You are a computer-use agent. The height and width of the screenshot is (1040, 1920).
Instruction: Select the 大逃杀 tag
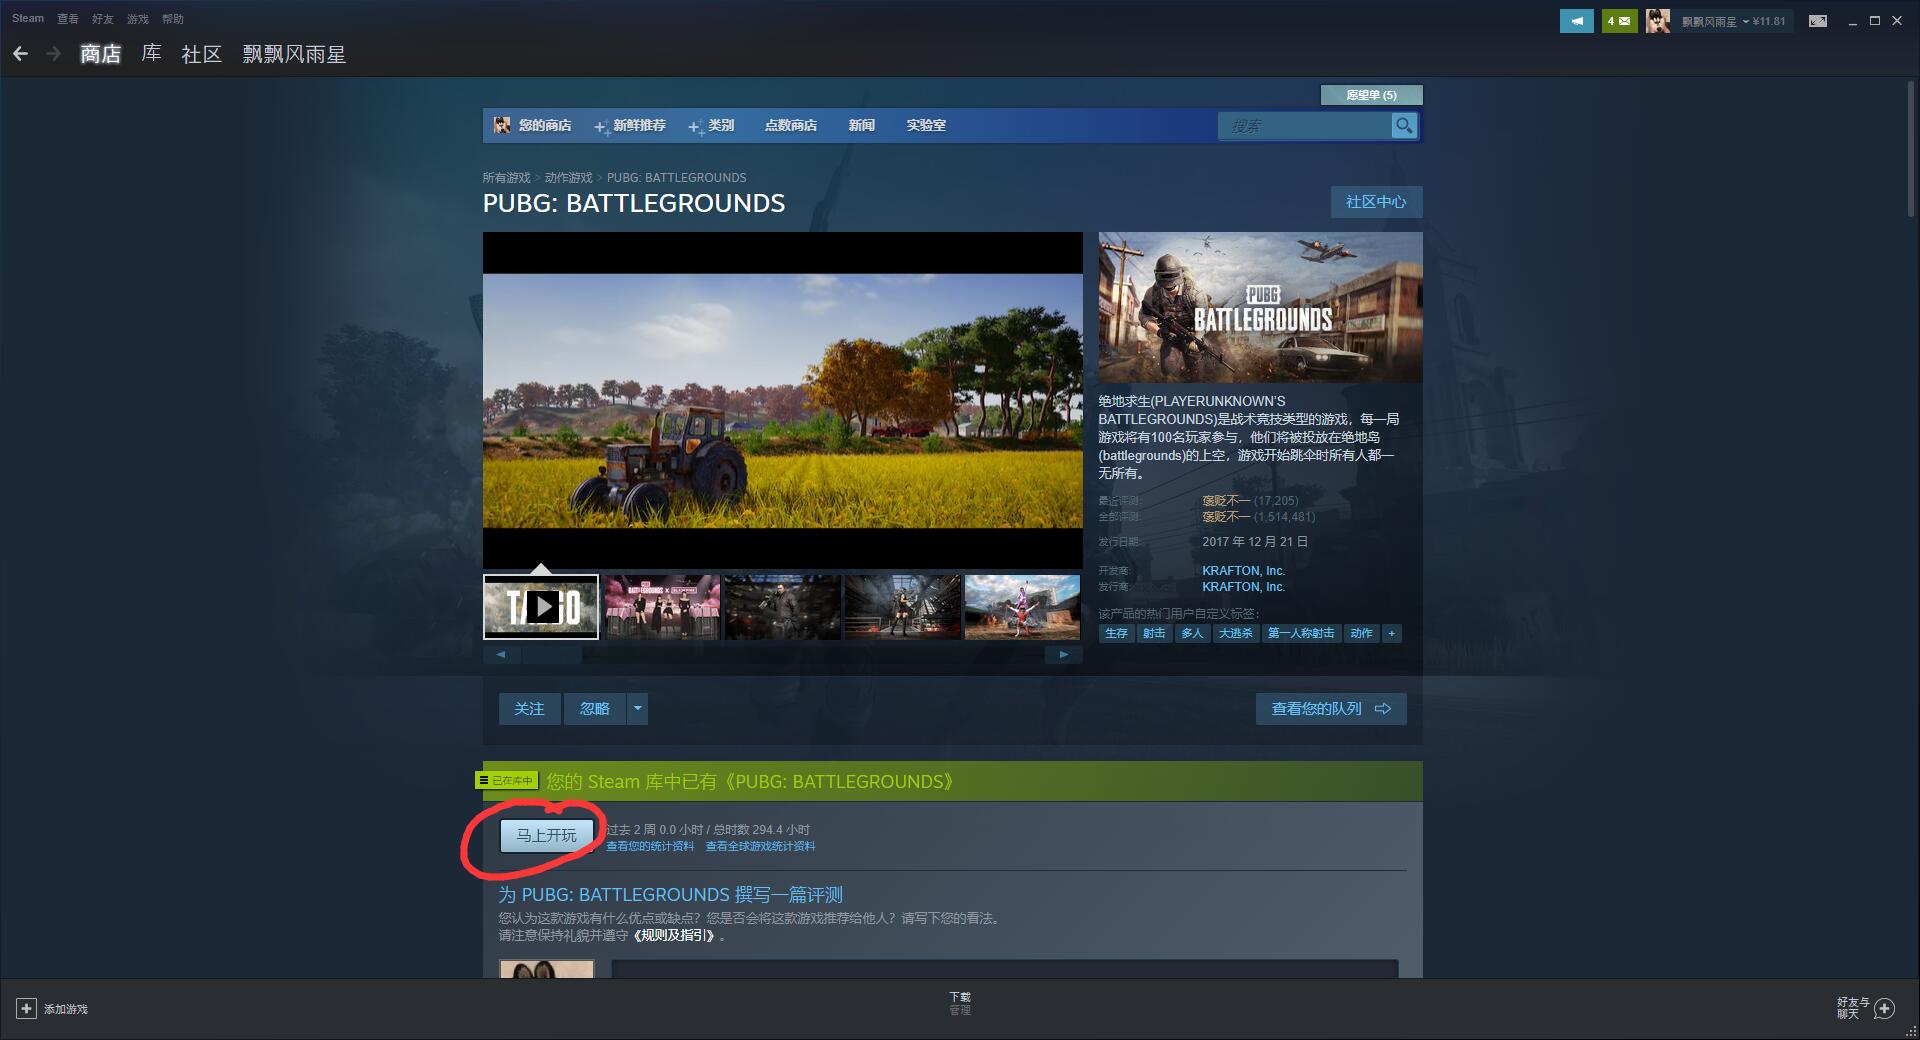pyautogui.click(x=1236, y=633)
